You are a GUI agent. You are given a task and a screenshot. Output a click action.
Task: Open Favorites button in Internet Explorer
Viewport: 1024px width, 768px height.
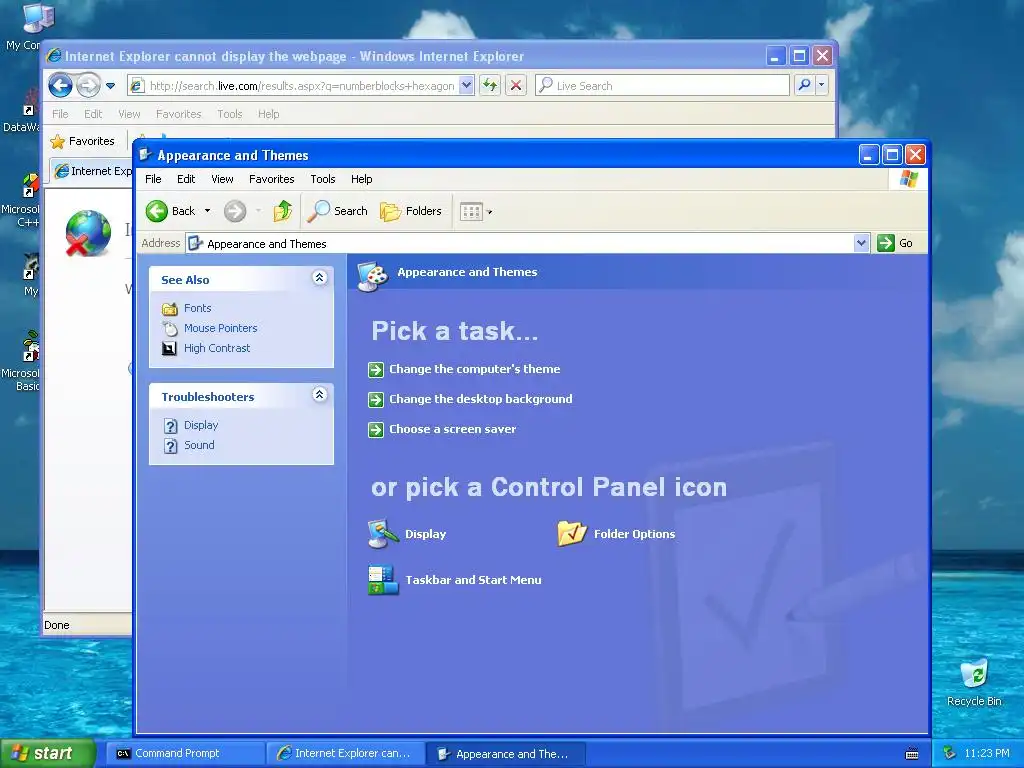pyautogui.click(x=83, y=141)
